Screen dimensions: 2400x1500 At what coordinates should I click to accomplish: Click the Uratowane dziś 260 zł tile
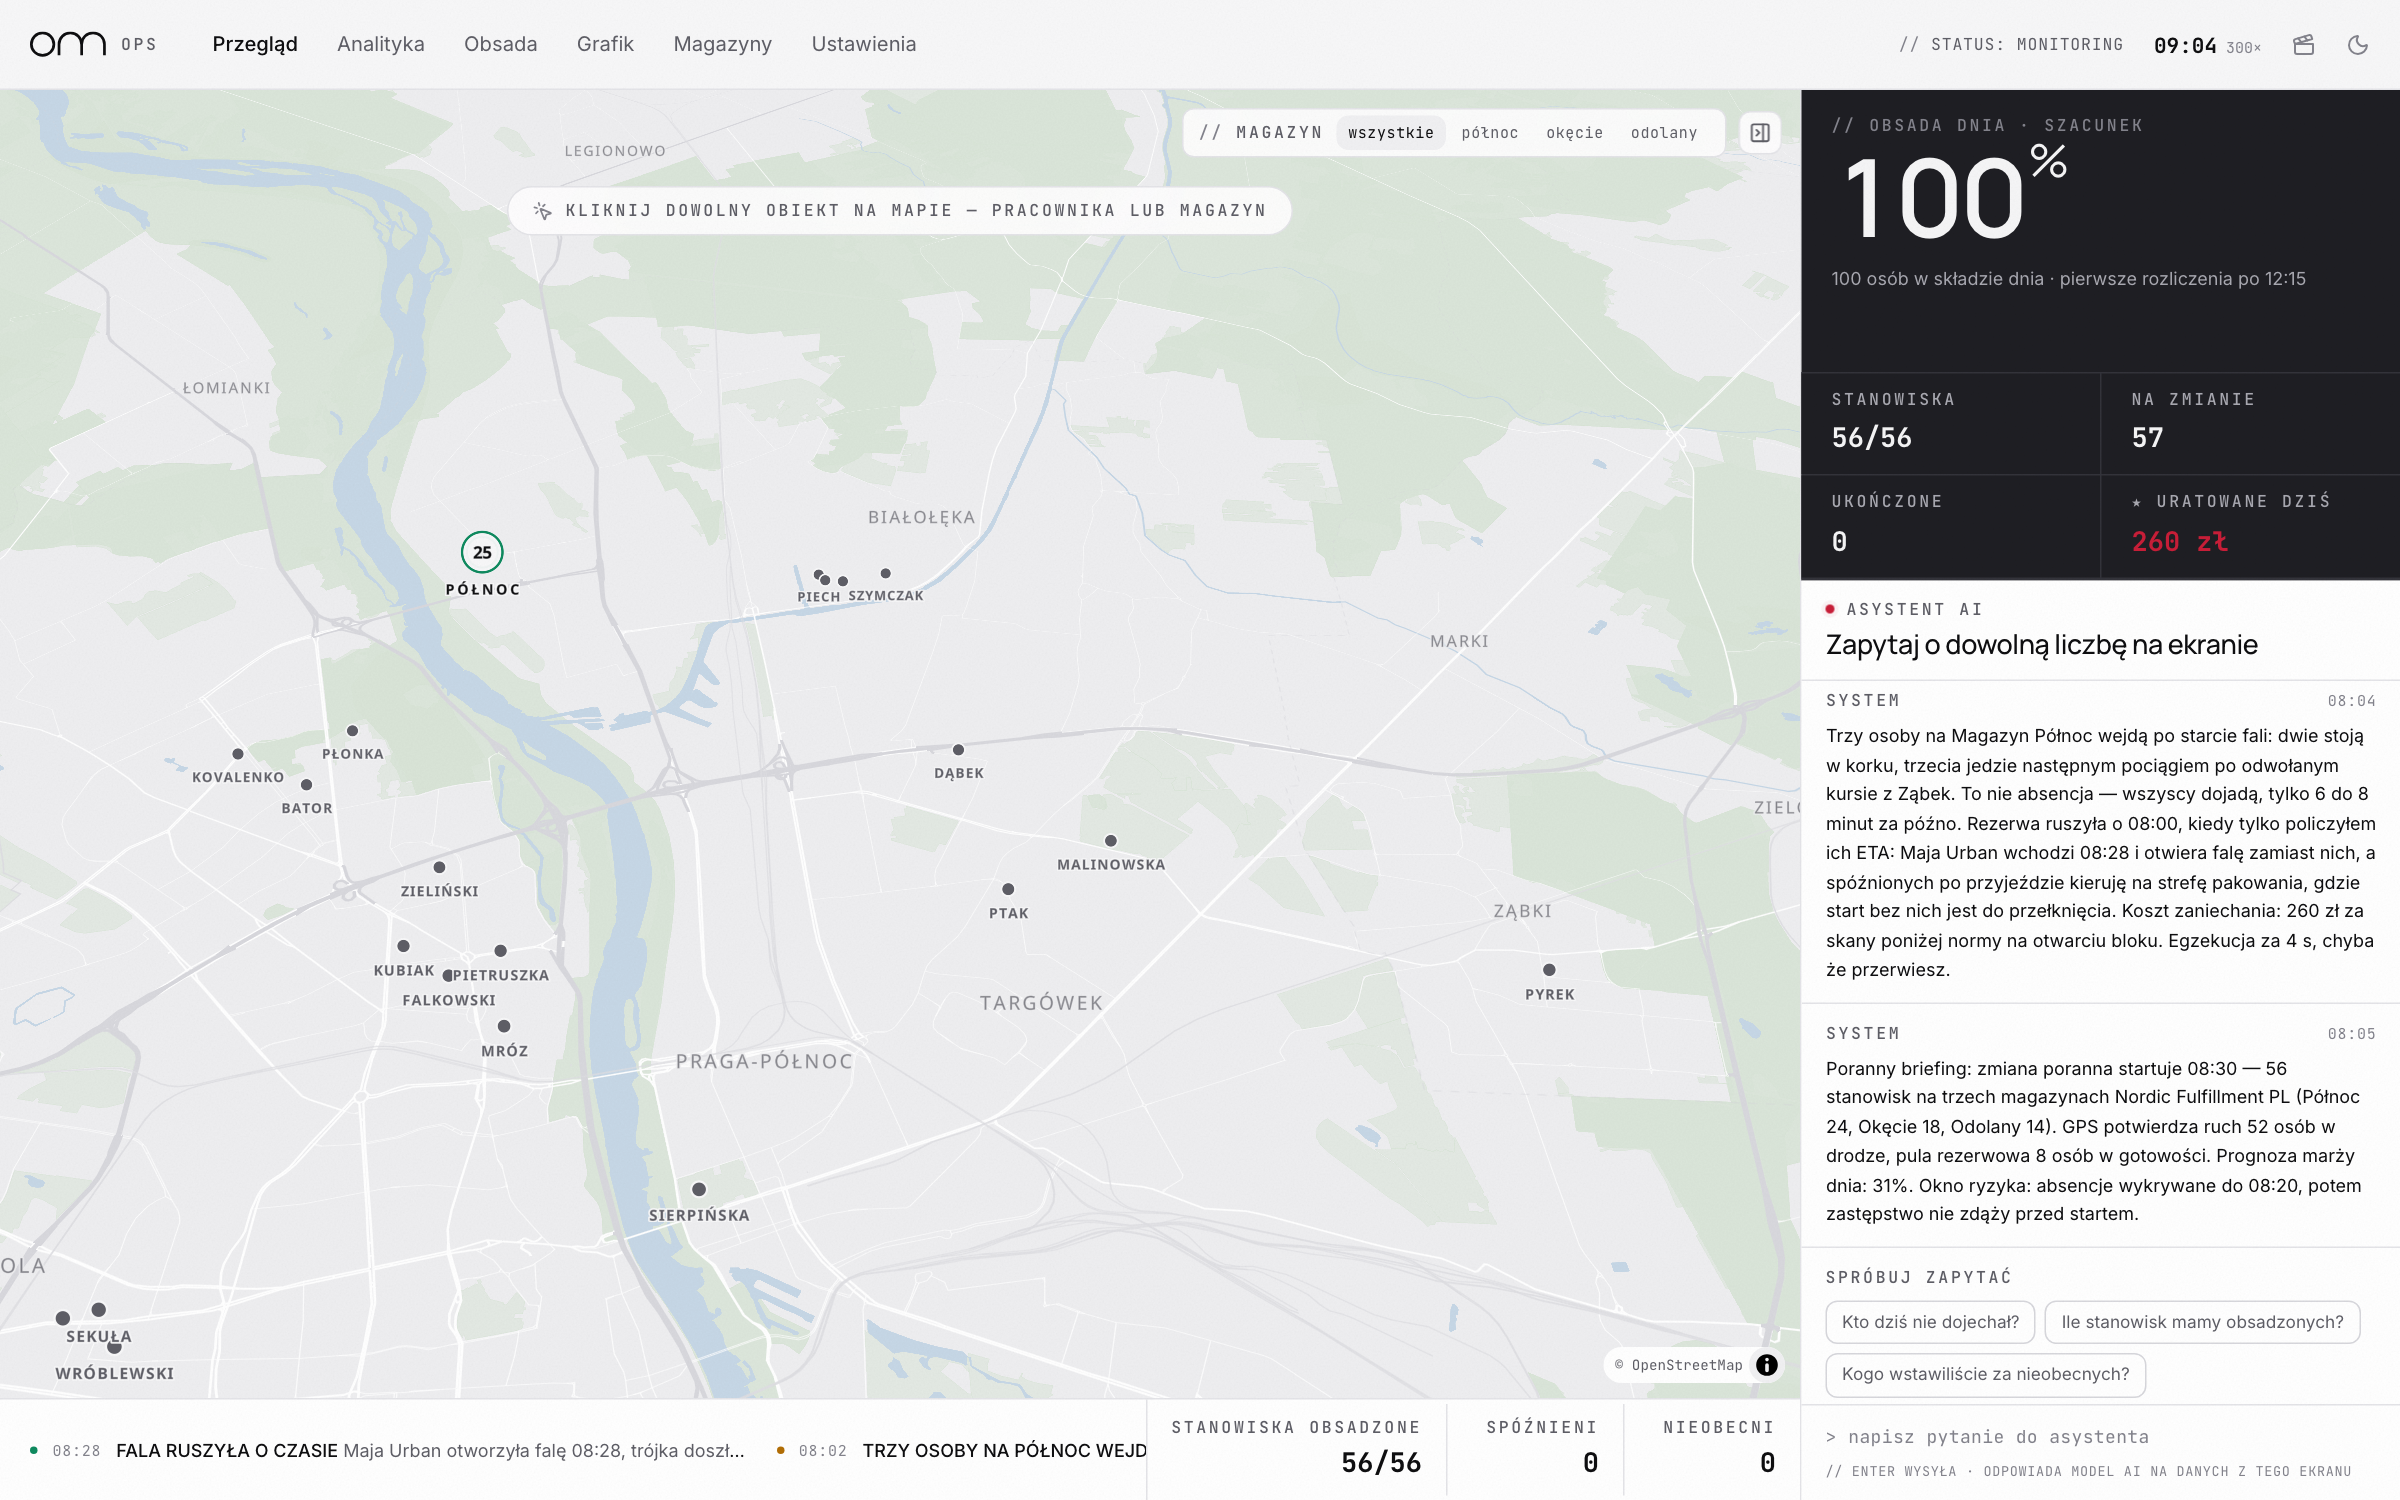coord(2250,527)
